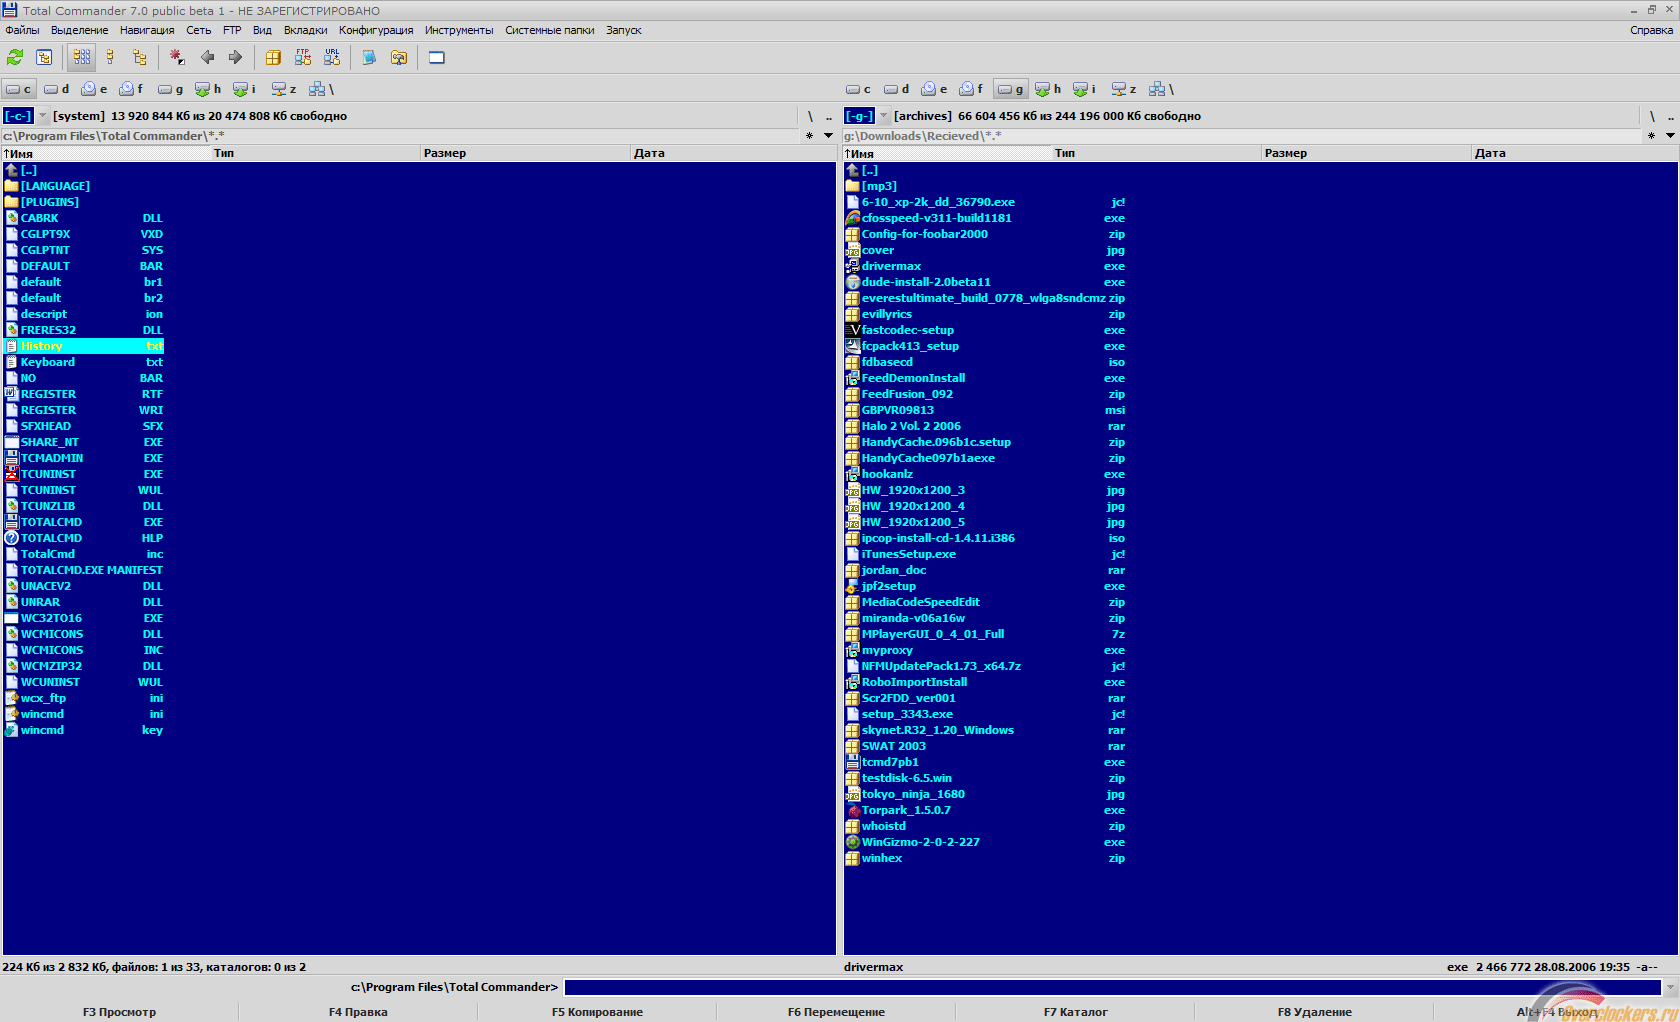Click into the command line input field
This screenshot has width=1680, height=1022.
click(x=1111, y=987)
